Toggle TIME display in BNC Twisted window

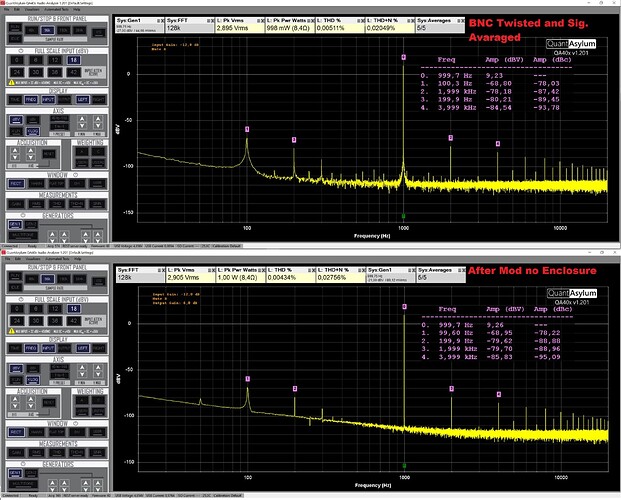pos(15,99)
